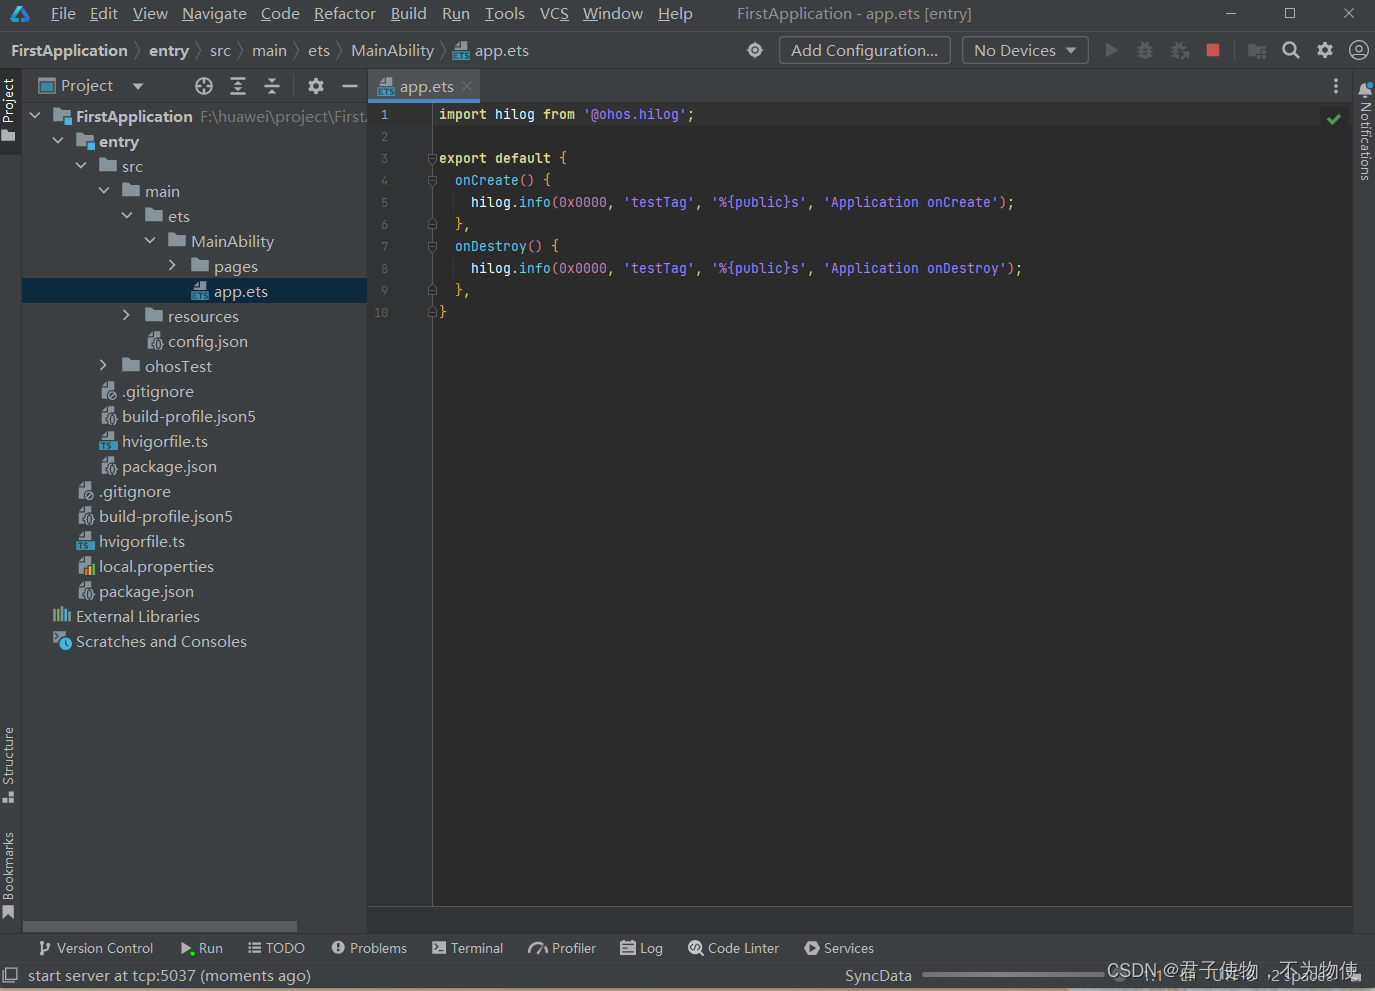Open the VCS menu

click(x=554, y=14)
